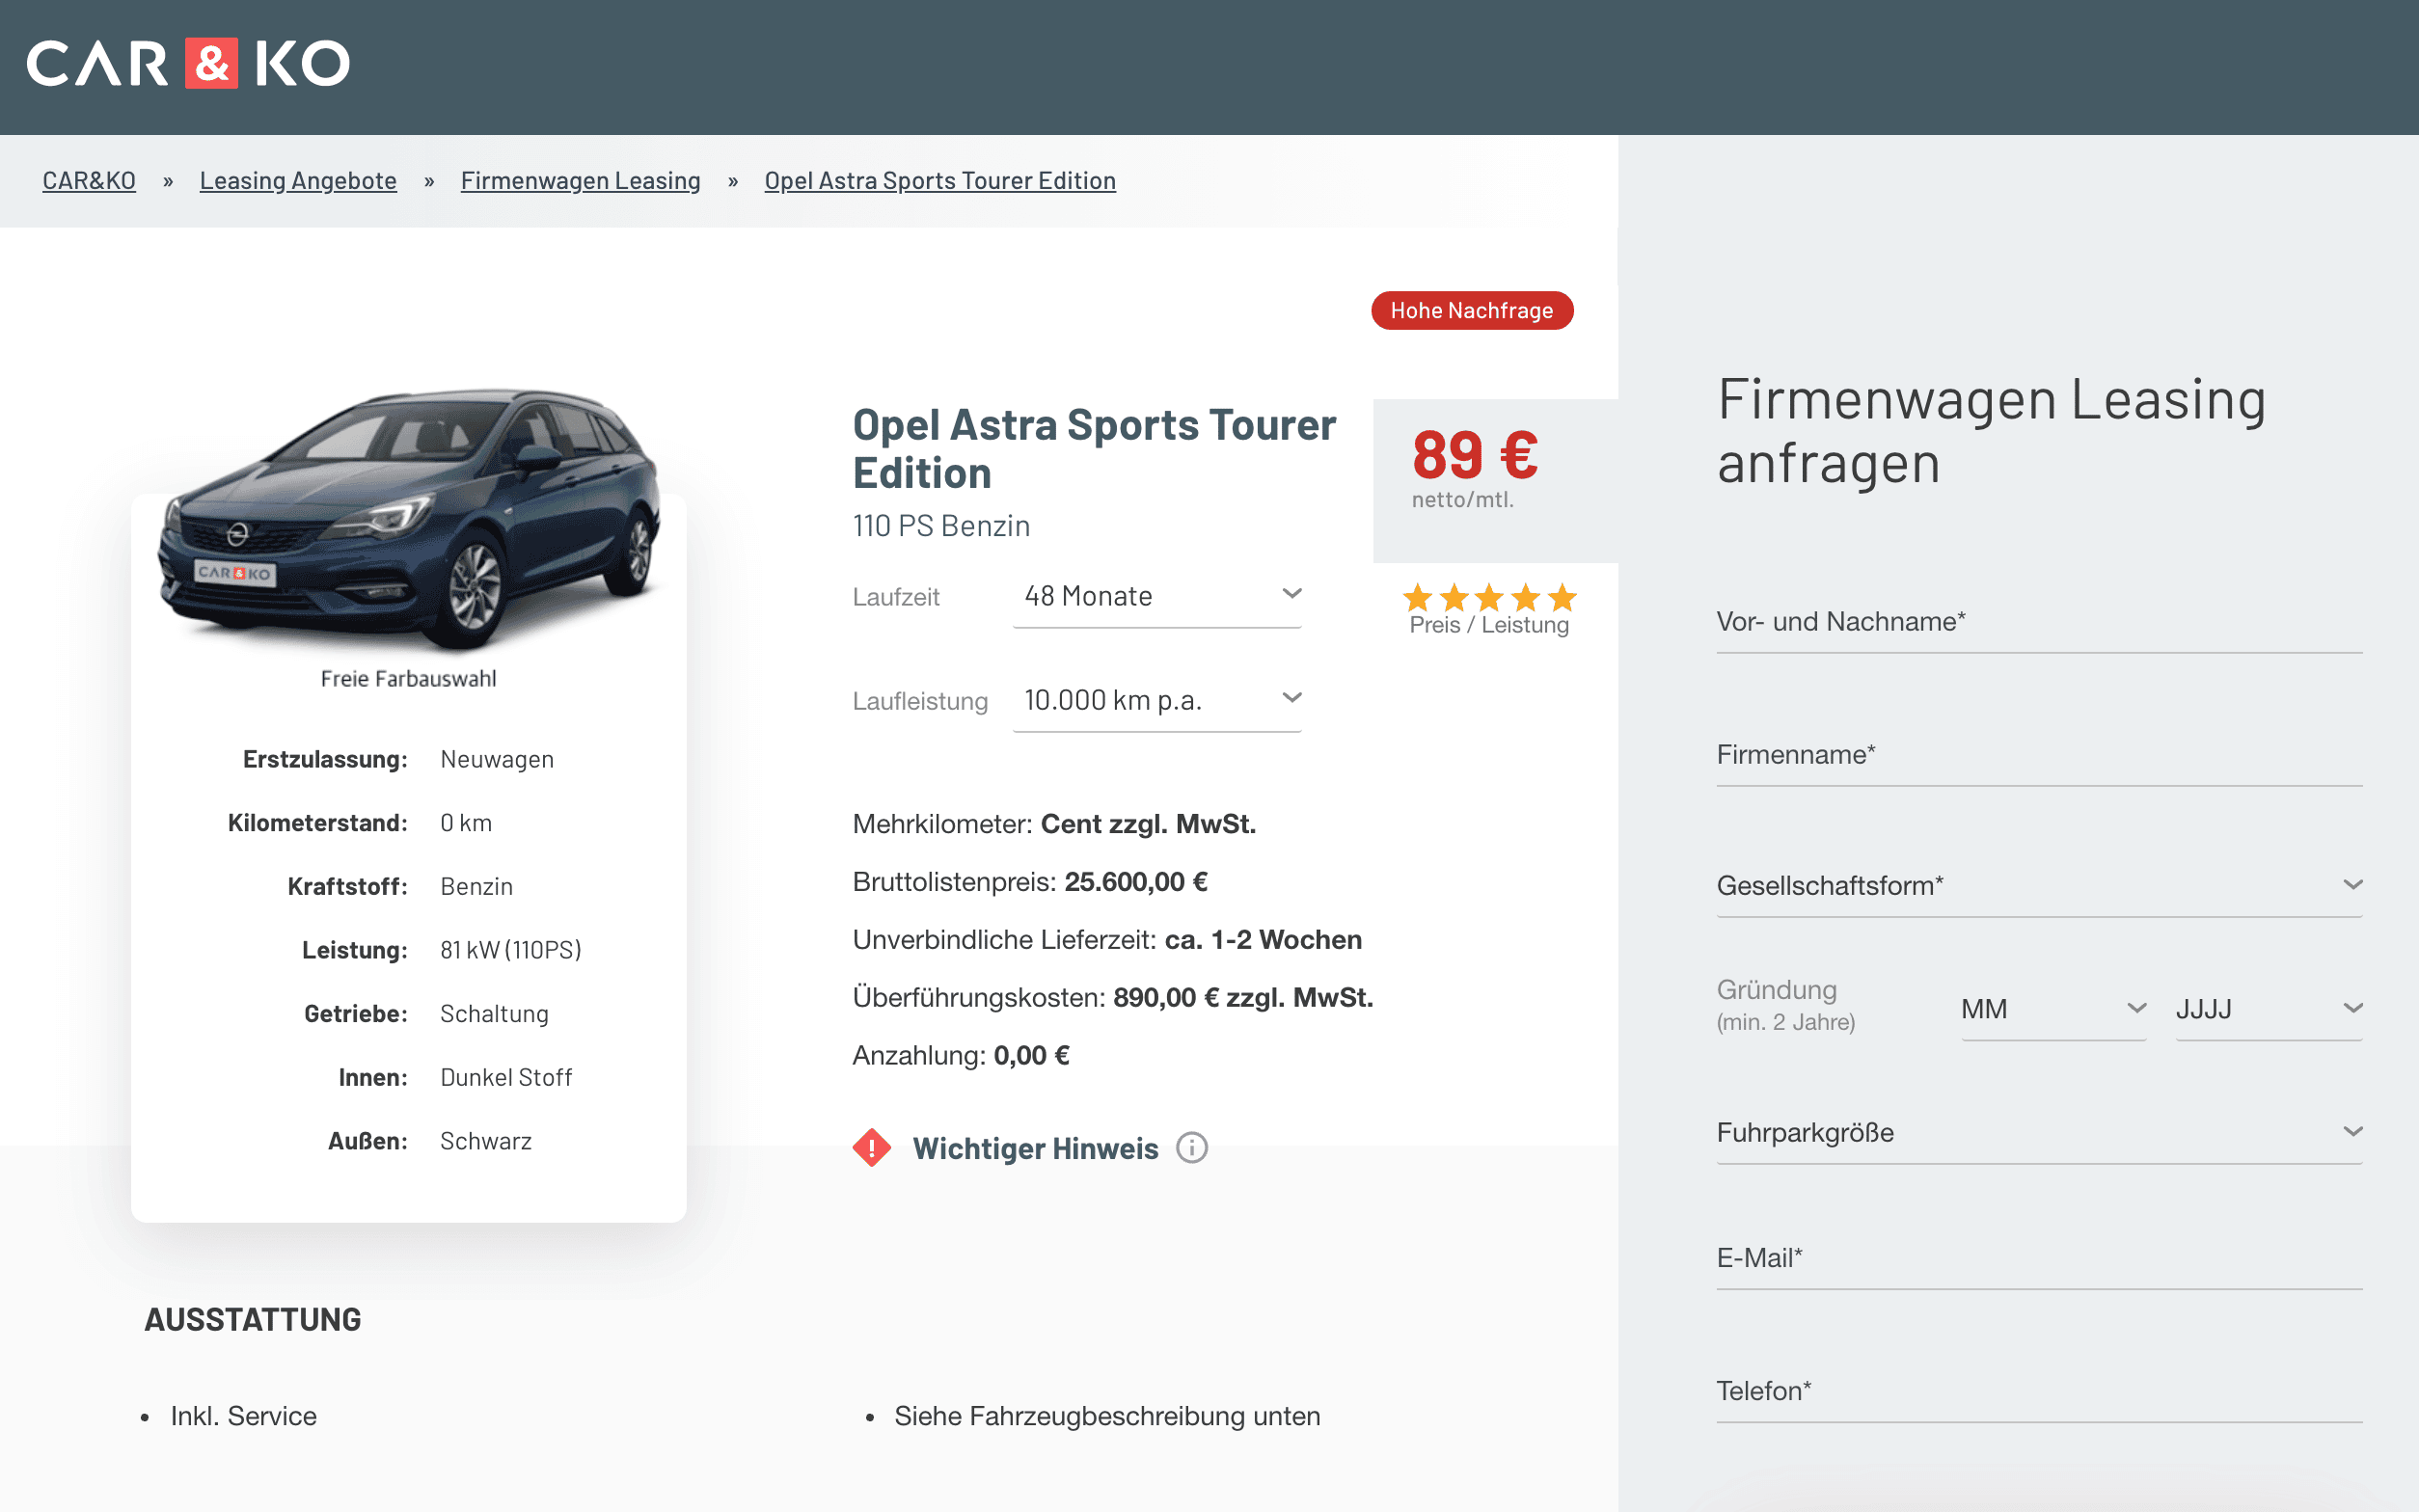Screen dimensions: 2419x1512
Task: Click the Hohe Nachfrage badge
Action: coord(1472,311)
